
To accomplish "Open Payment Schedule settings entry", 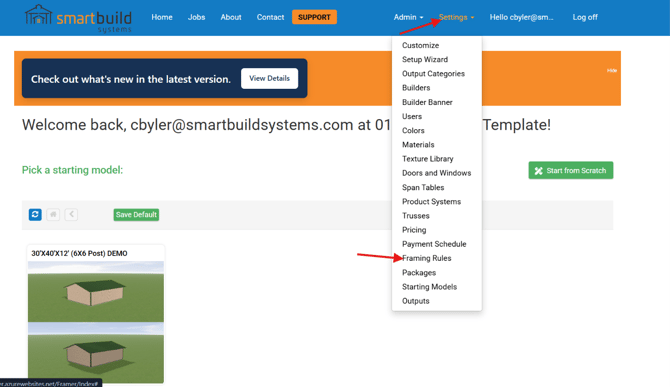I will 434,244.
